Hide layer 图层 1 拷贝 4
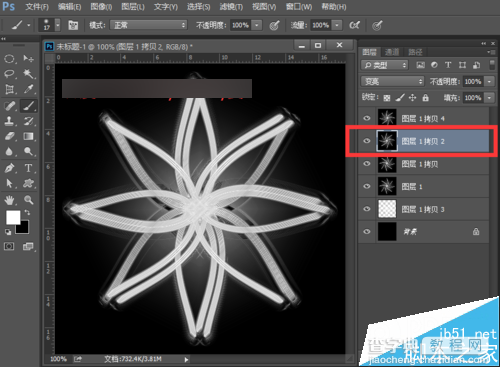The image size is (500, 367). (367, 118)
